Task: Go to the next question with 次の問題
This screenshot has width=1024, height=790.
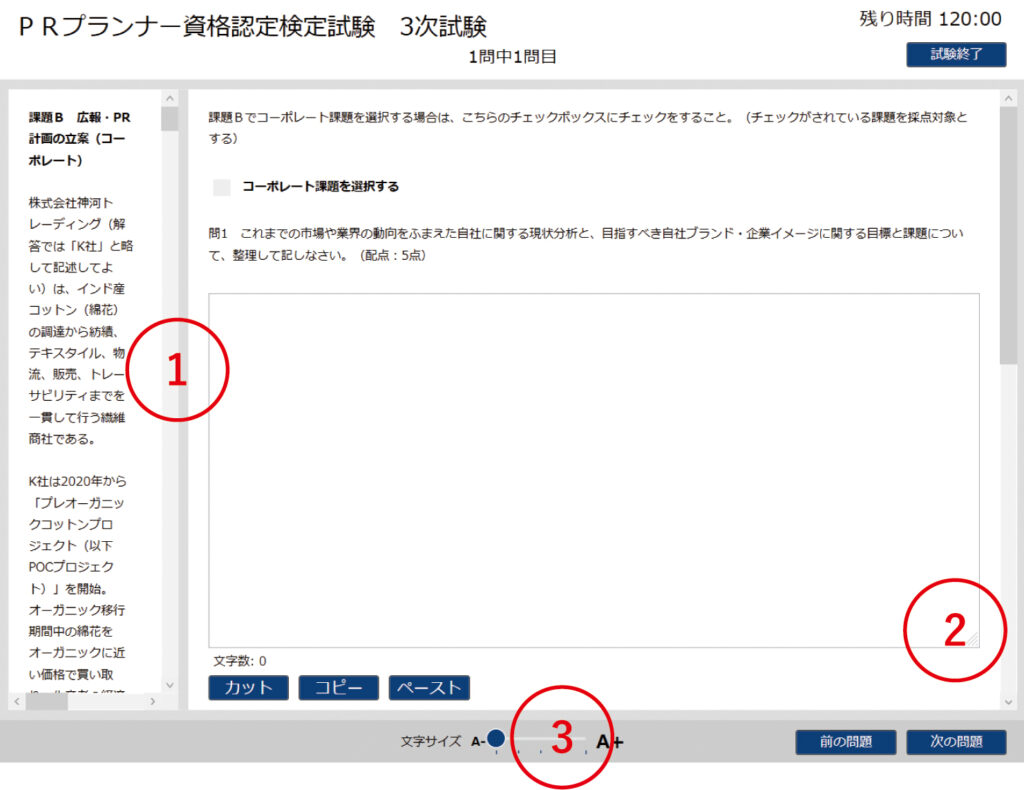Action: (x=956, y=742)
